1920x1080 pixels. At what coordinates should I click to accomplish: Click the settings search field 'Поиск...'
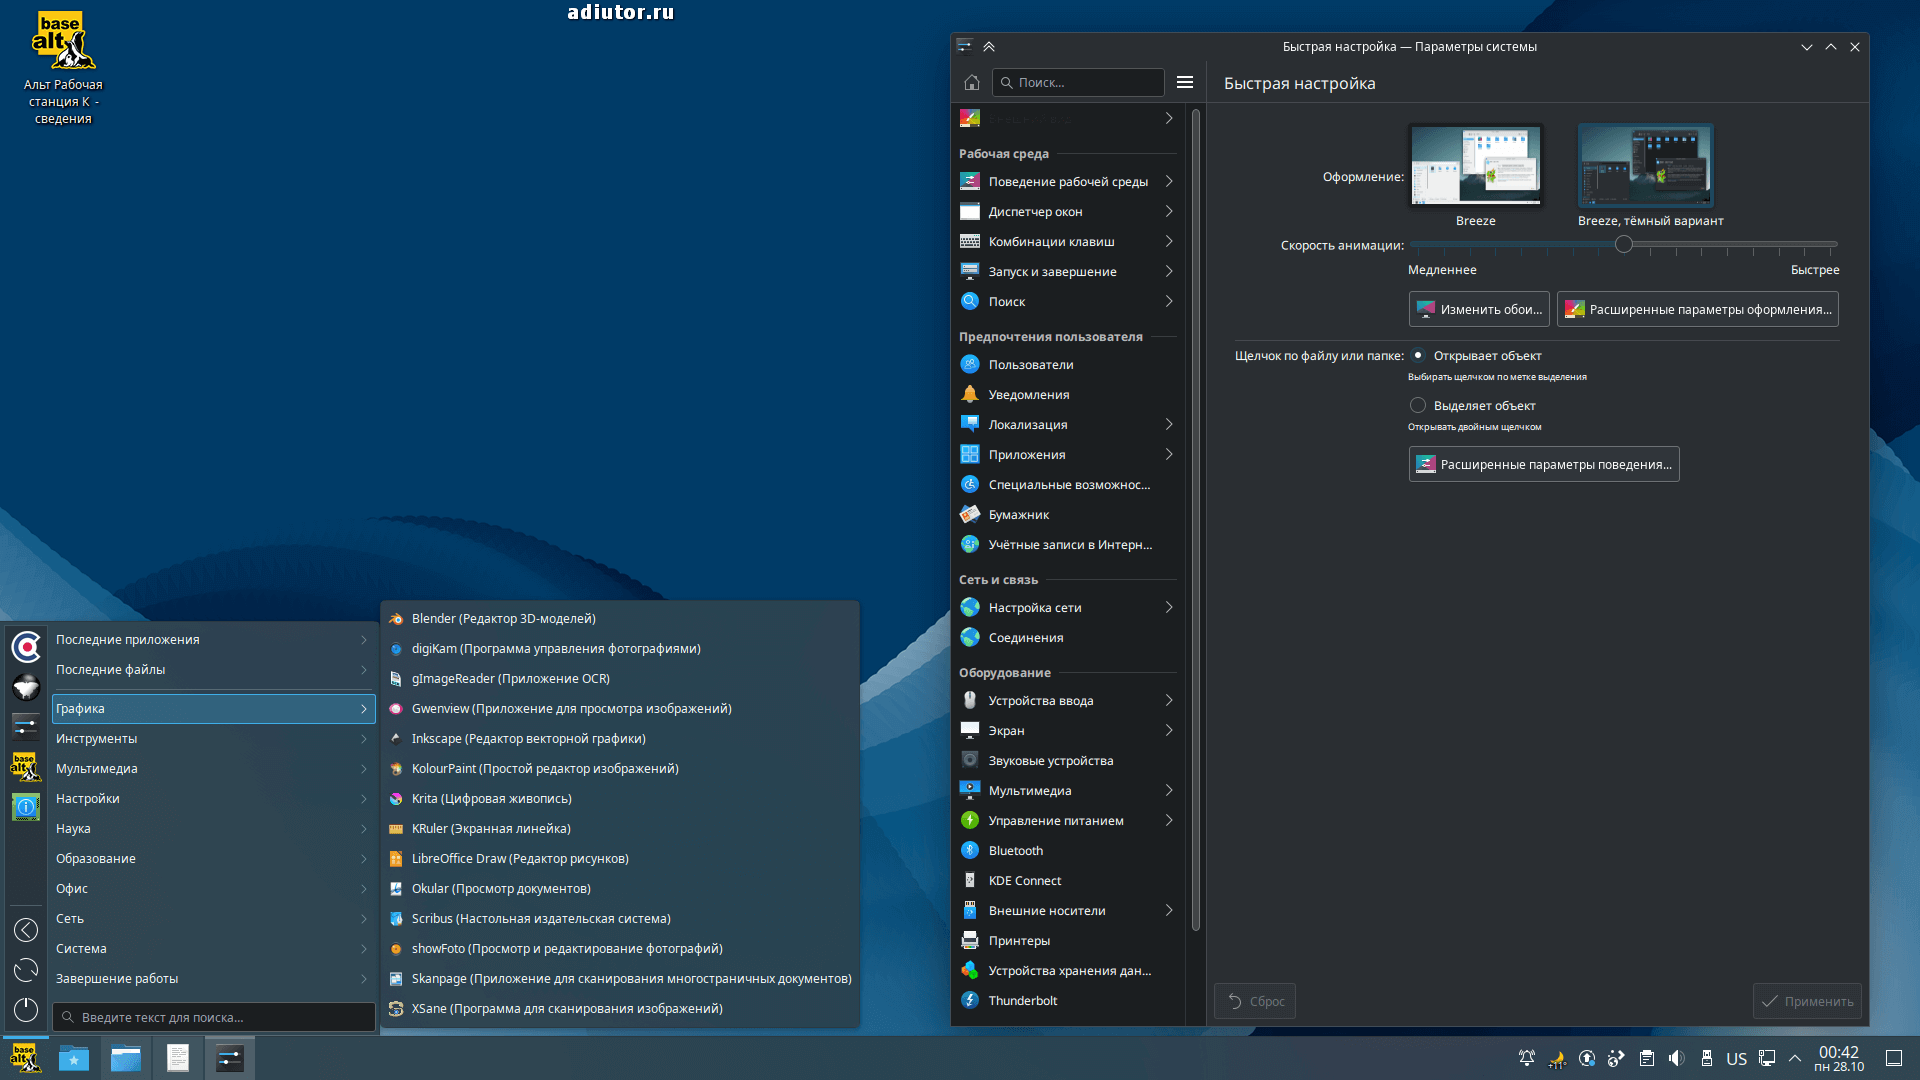[1078, 83]
